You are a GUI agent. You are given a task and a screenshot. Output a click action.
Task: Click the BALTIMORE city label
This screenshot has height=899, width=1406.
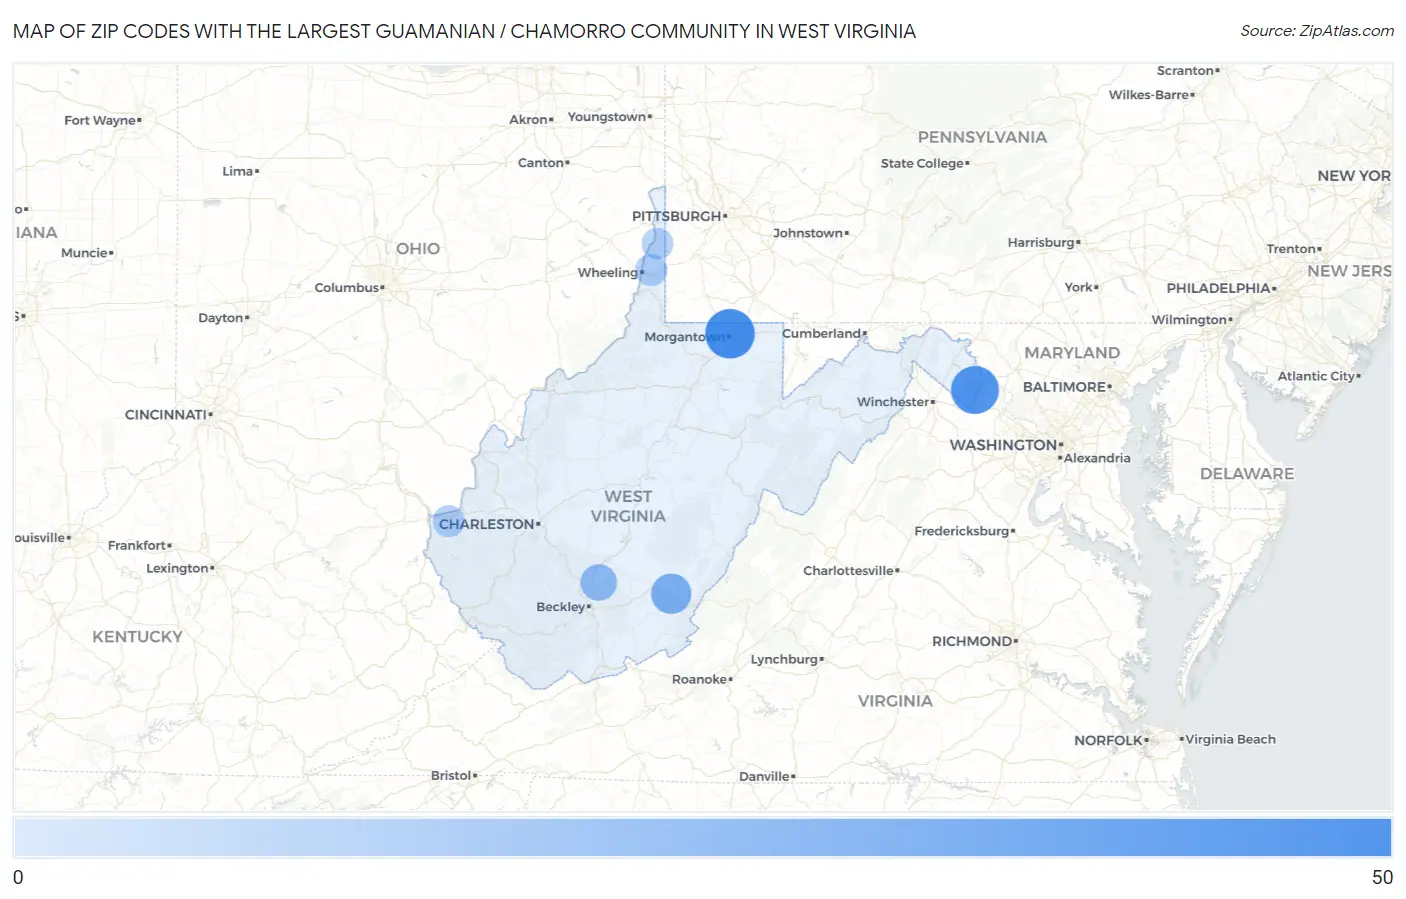tap(1064, 387)
